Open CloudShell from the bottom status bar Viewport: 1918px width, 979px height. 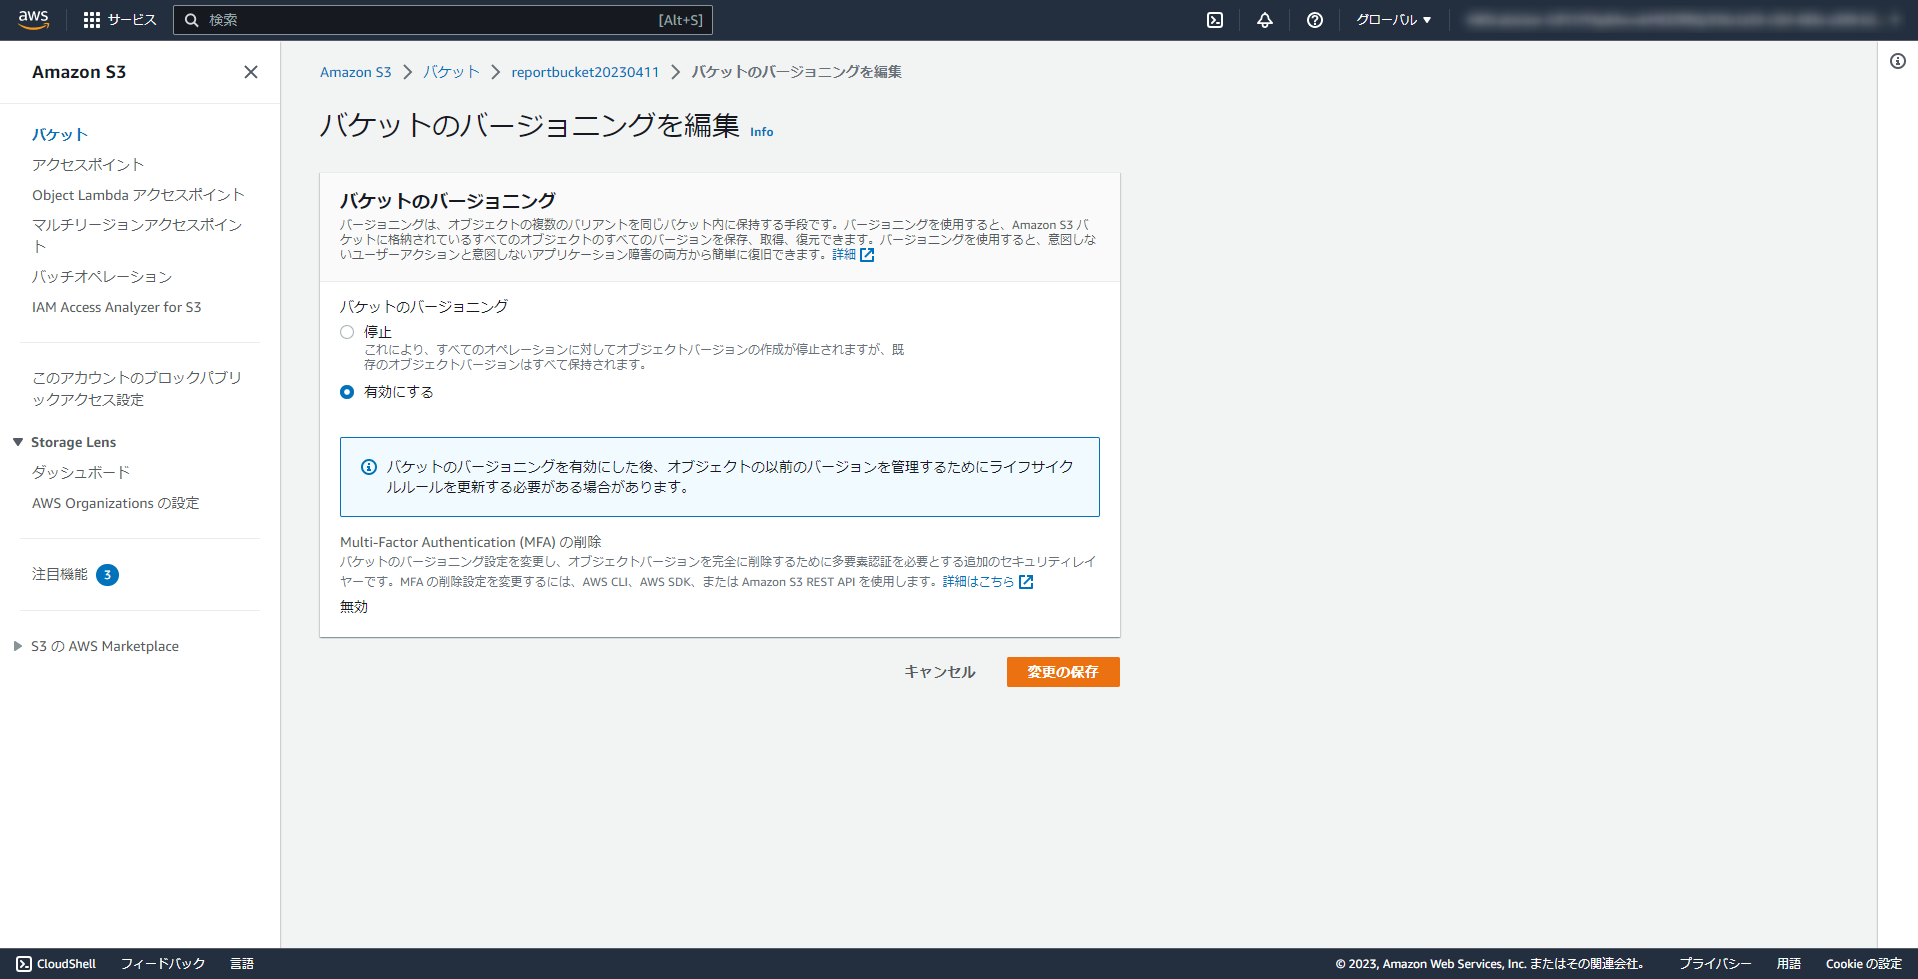(x=56, y=963)
